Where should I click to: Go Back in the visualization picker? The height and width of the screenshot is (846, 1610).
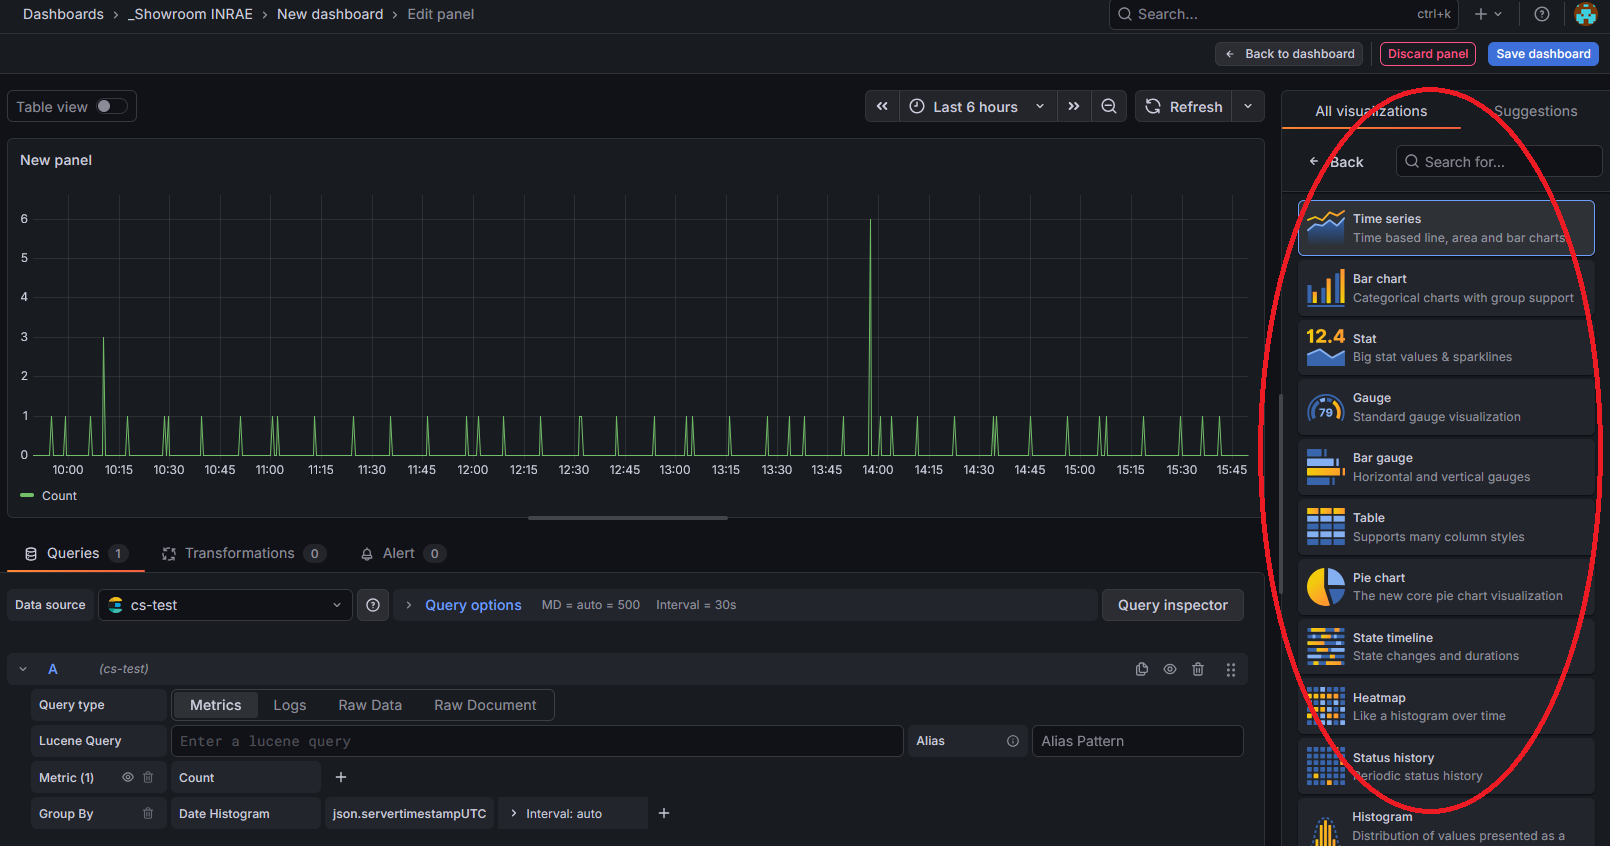pos(1336,162)
